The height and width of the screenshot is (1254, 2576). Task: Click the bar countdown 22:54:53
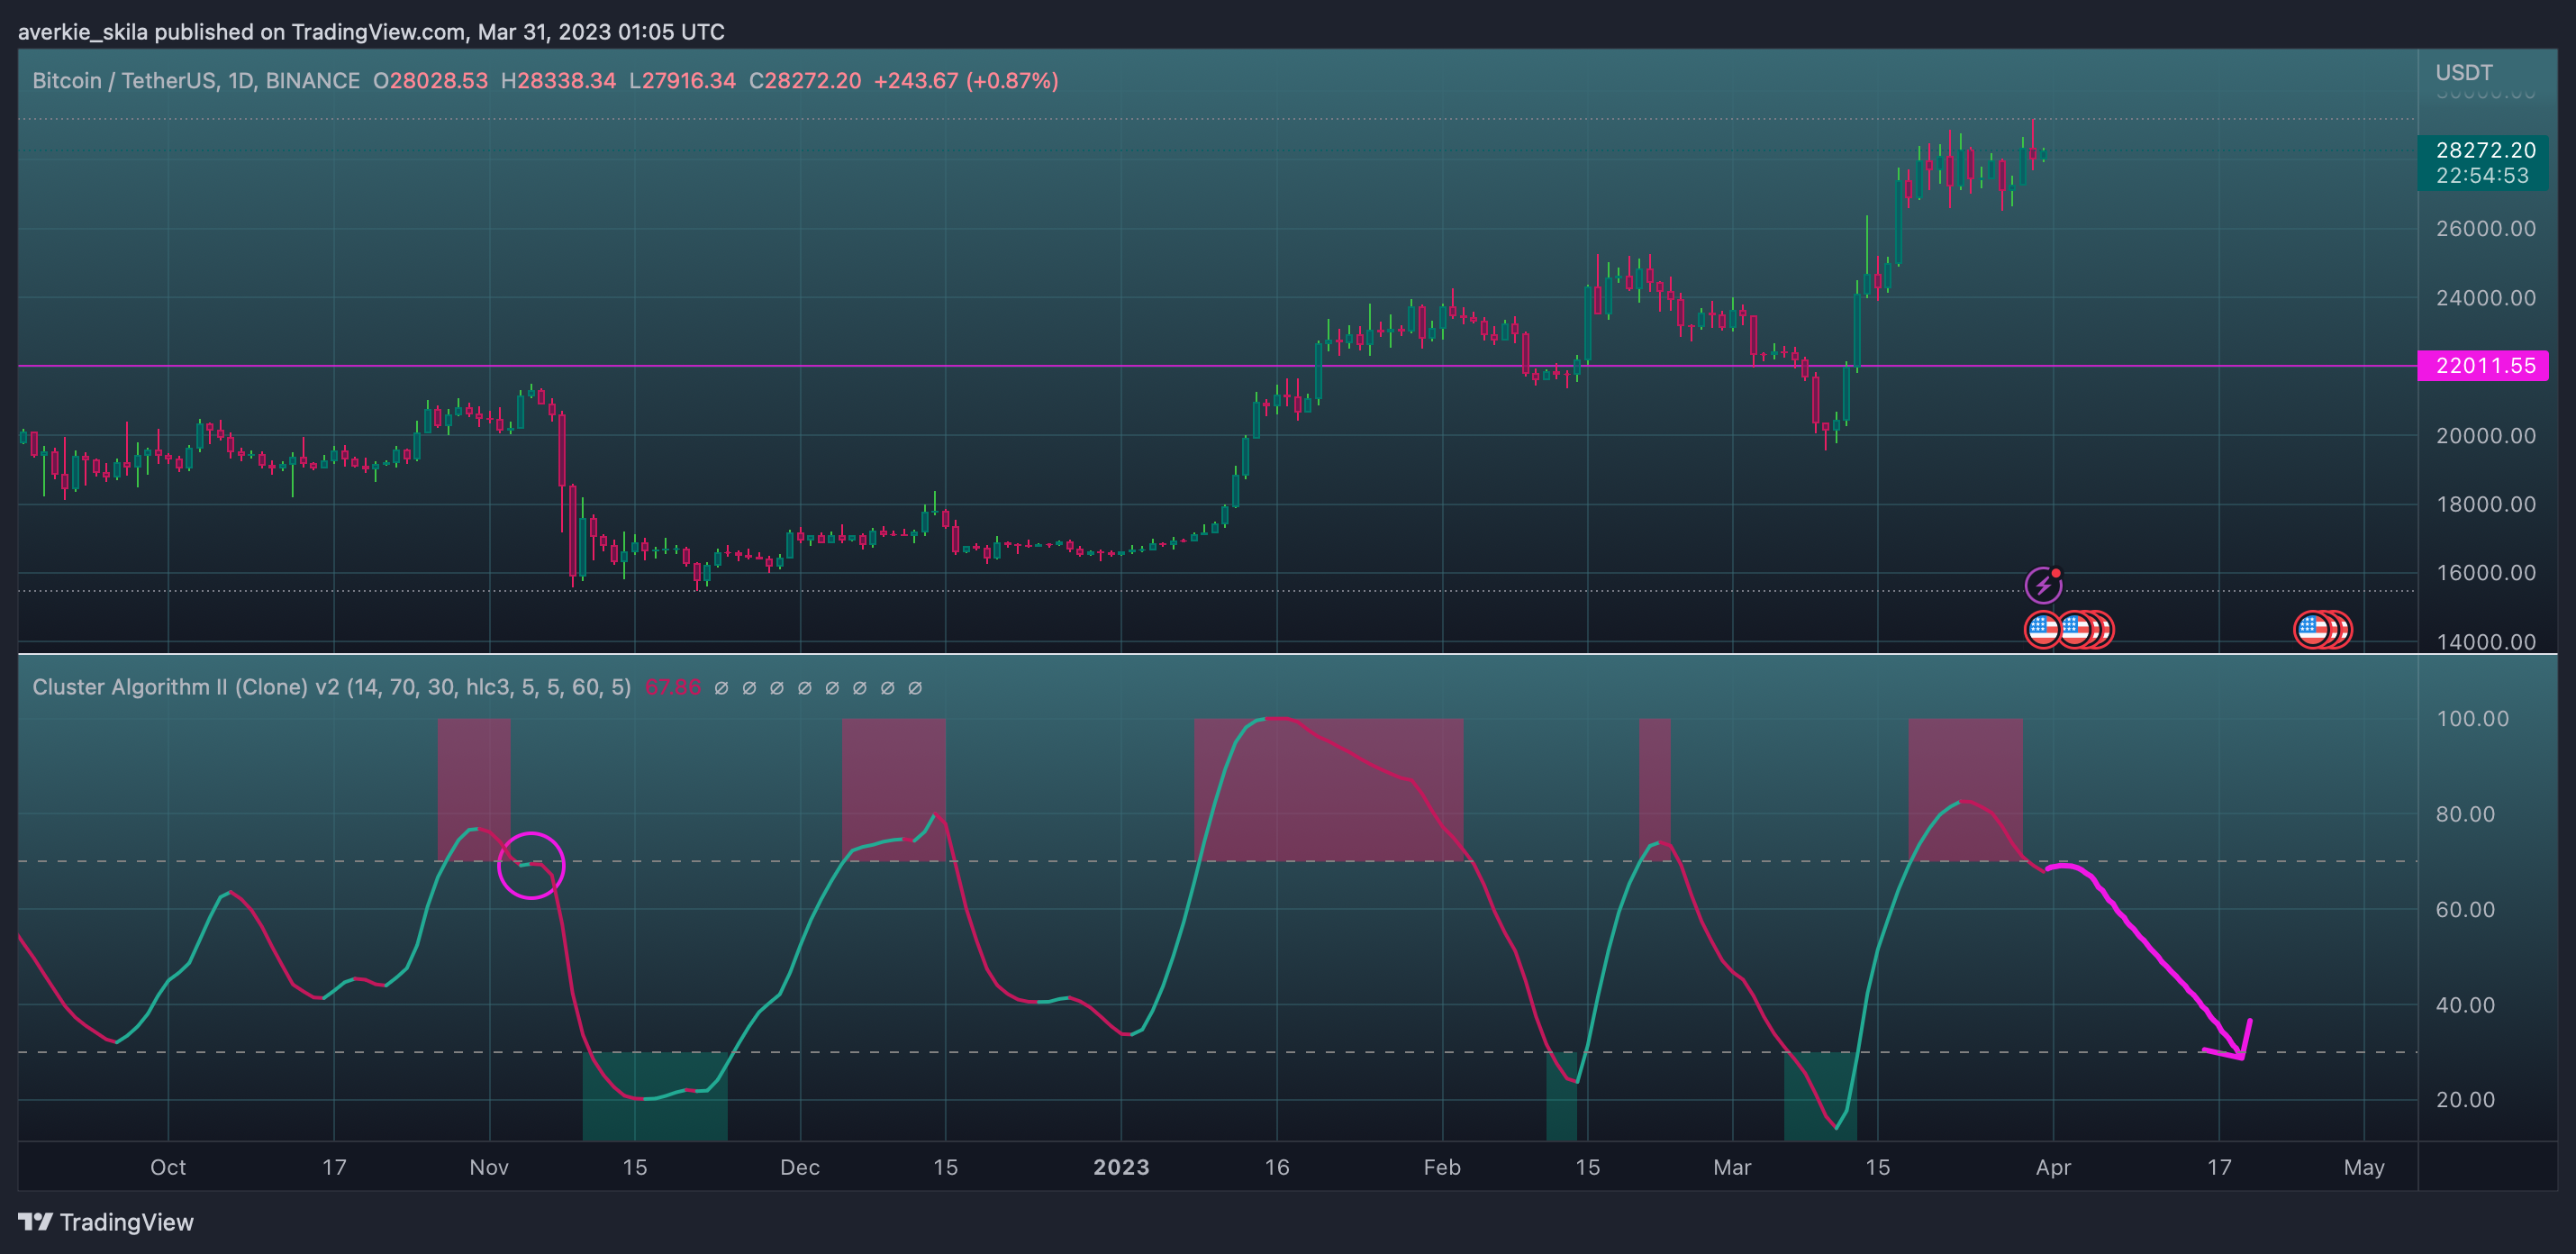(2482, 176)
